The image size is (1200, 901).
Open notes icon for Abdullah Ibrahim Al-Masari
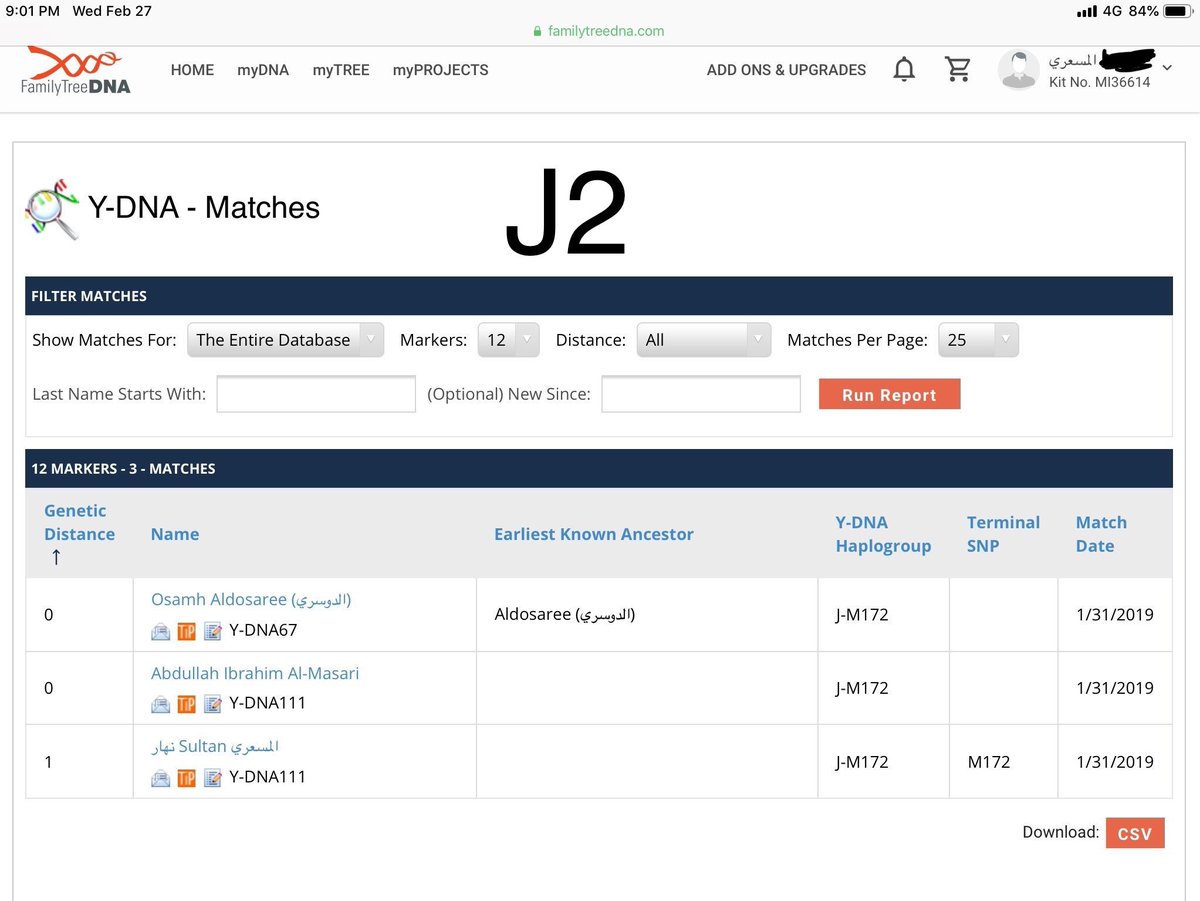click(212, 704)
